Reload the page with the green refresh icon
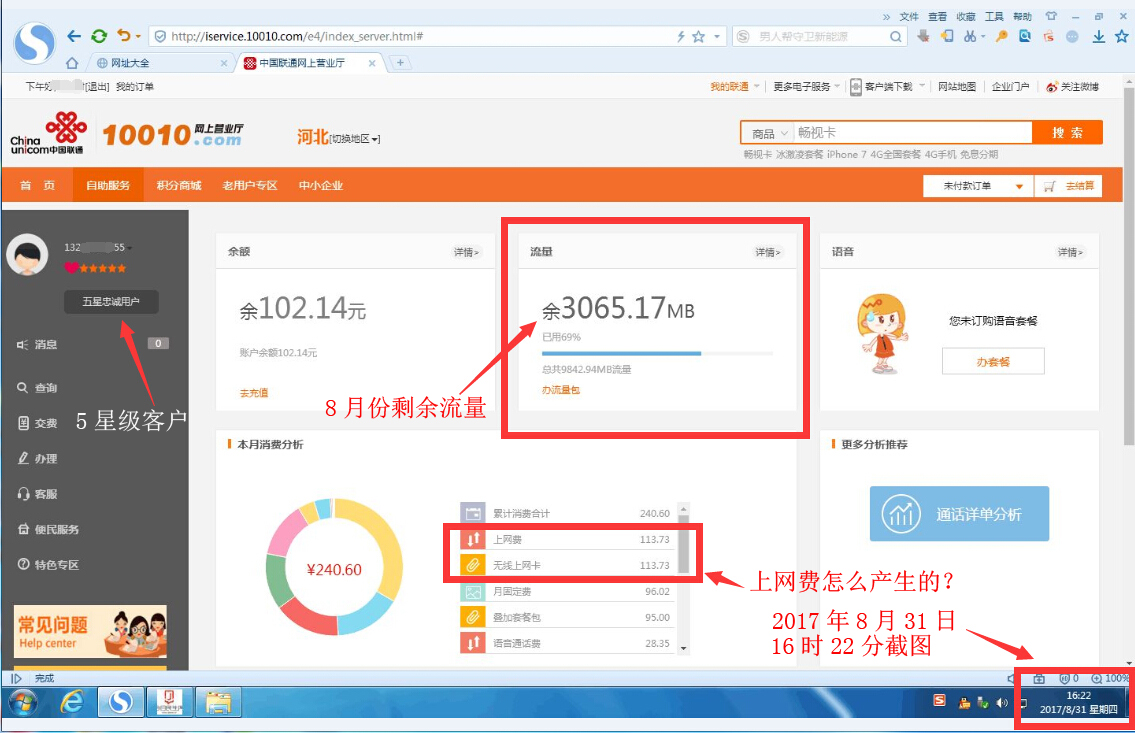1135x733 pixels. (x=98, y=36)
